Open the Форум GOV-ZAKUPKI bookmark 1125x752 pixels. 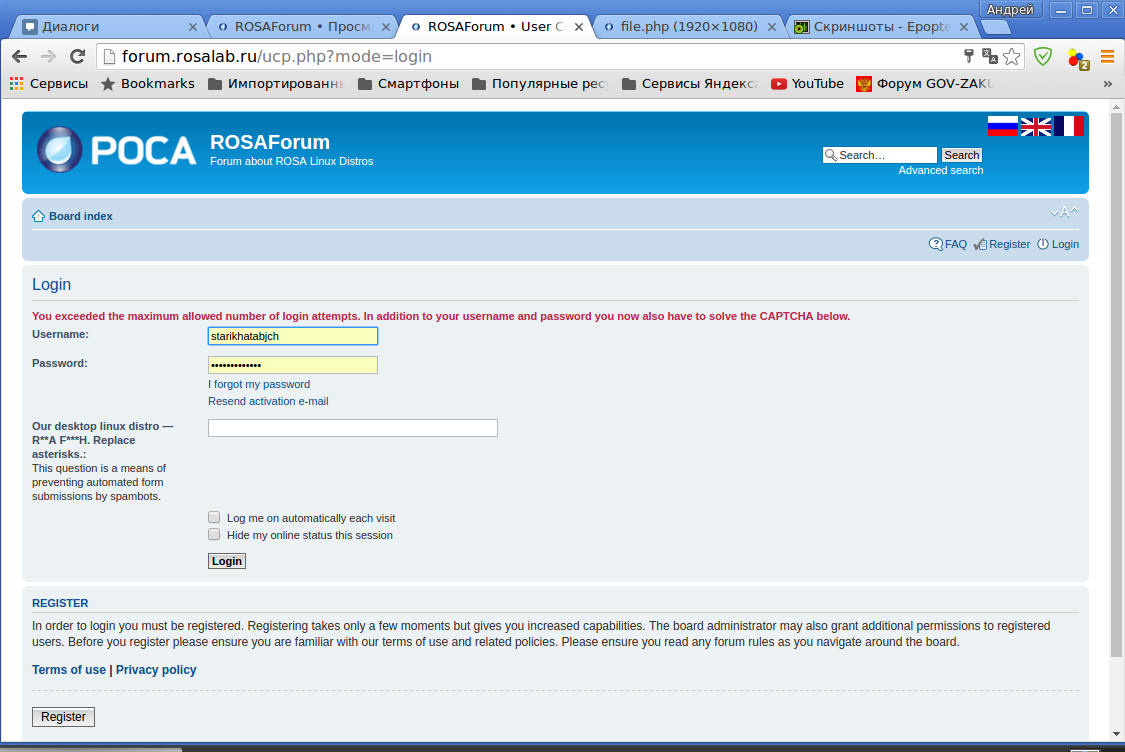pyautogui.click(x=924, y=83)
